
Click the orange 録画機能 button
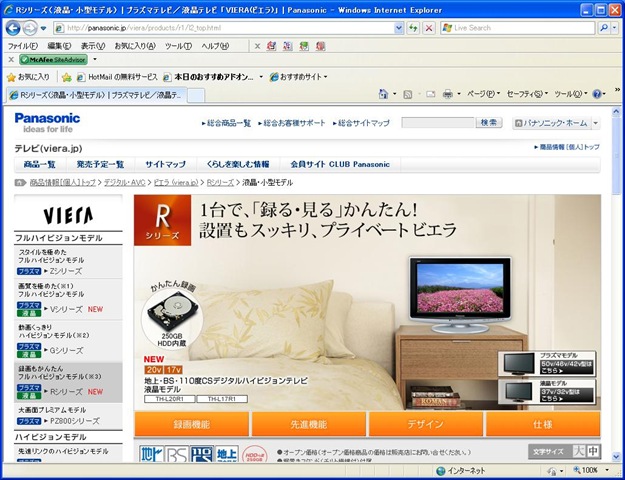click(192, 424)
